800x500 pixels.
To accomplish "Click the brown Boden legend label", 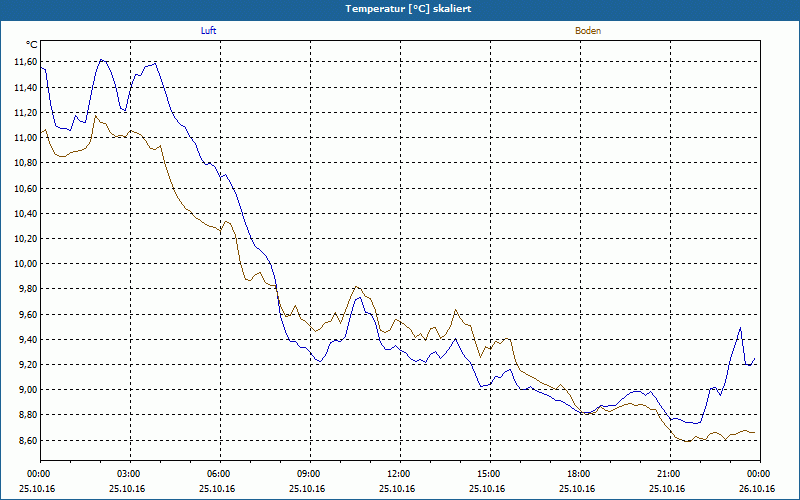I will [x=588, y=31].
